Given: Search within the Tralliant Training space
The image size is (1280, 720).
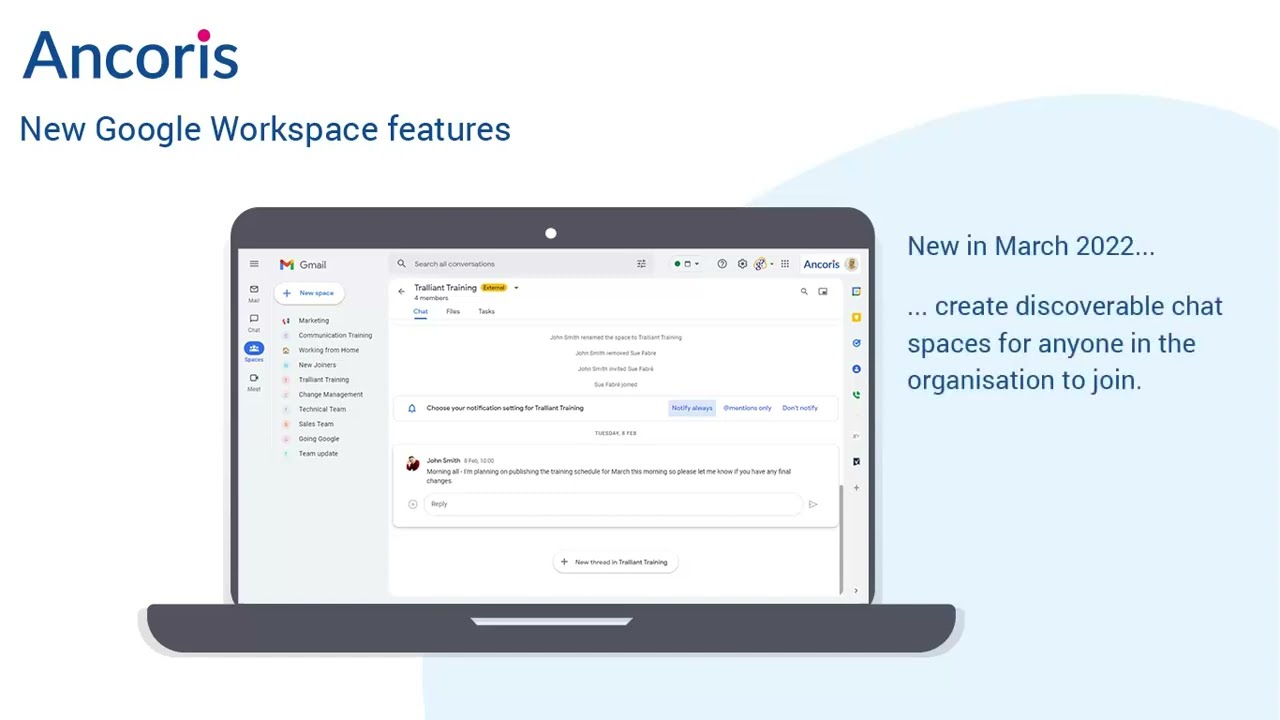Looking at the screenshot, I should click(804, 292).
